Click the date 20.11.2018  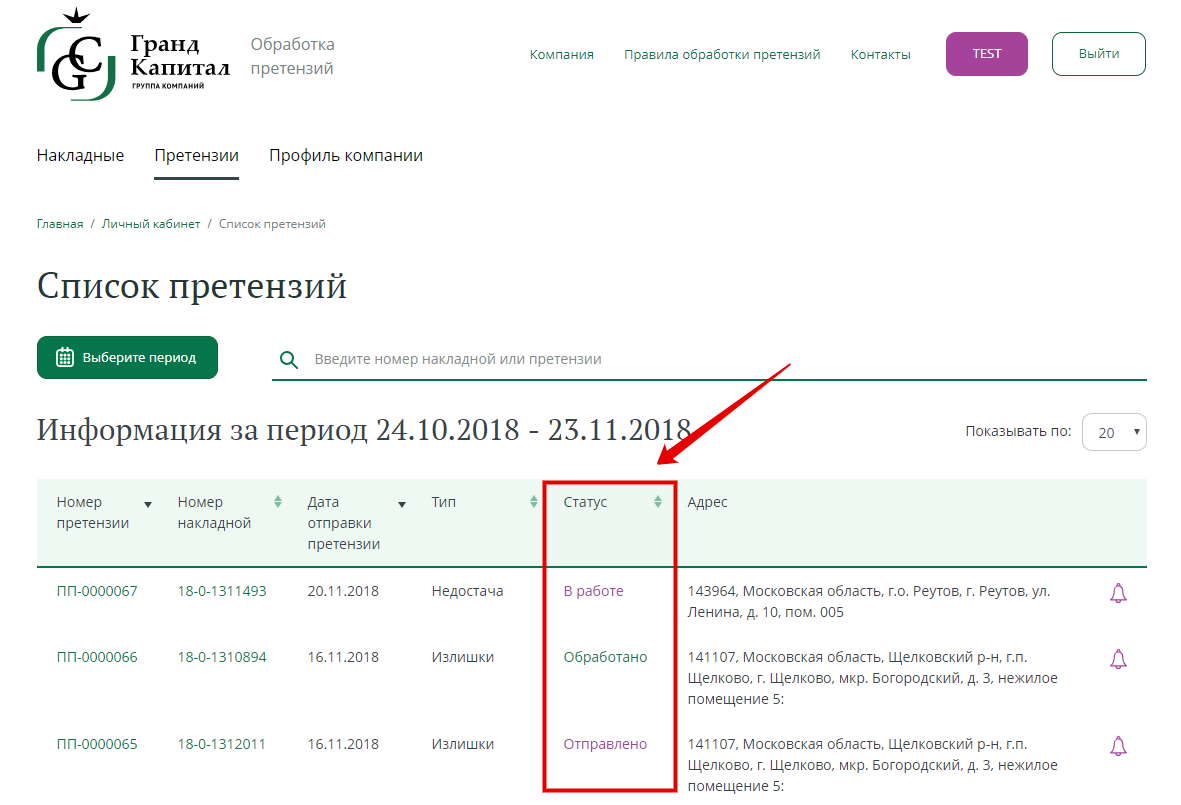(343, 591)
